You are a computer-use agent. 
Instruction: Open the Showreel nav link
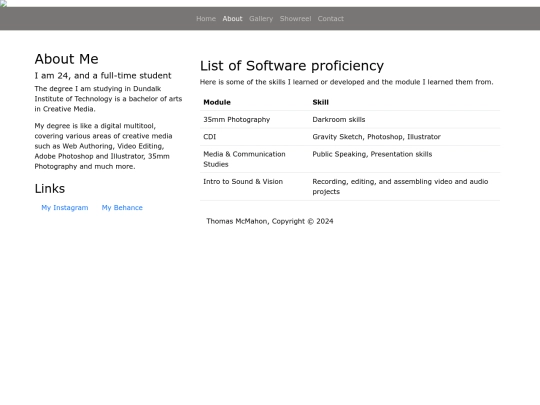click(x=295, y=19)
